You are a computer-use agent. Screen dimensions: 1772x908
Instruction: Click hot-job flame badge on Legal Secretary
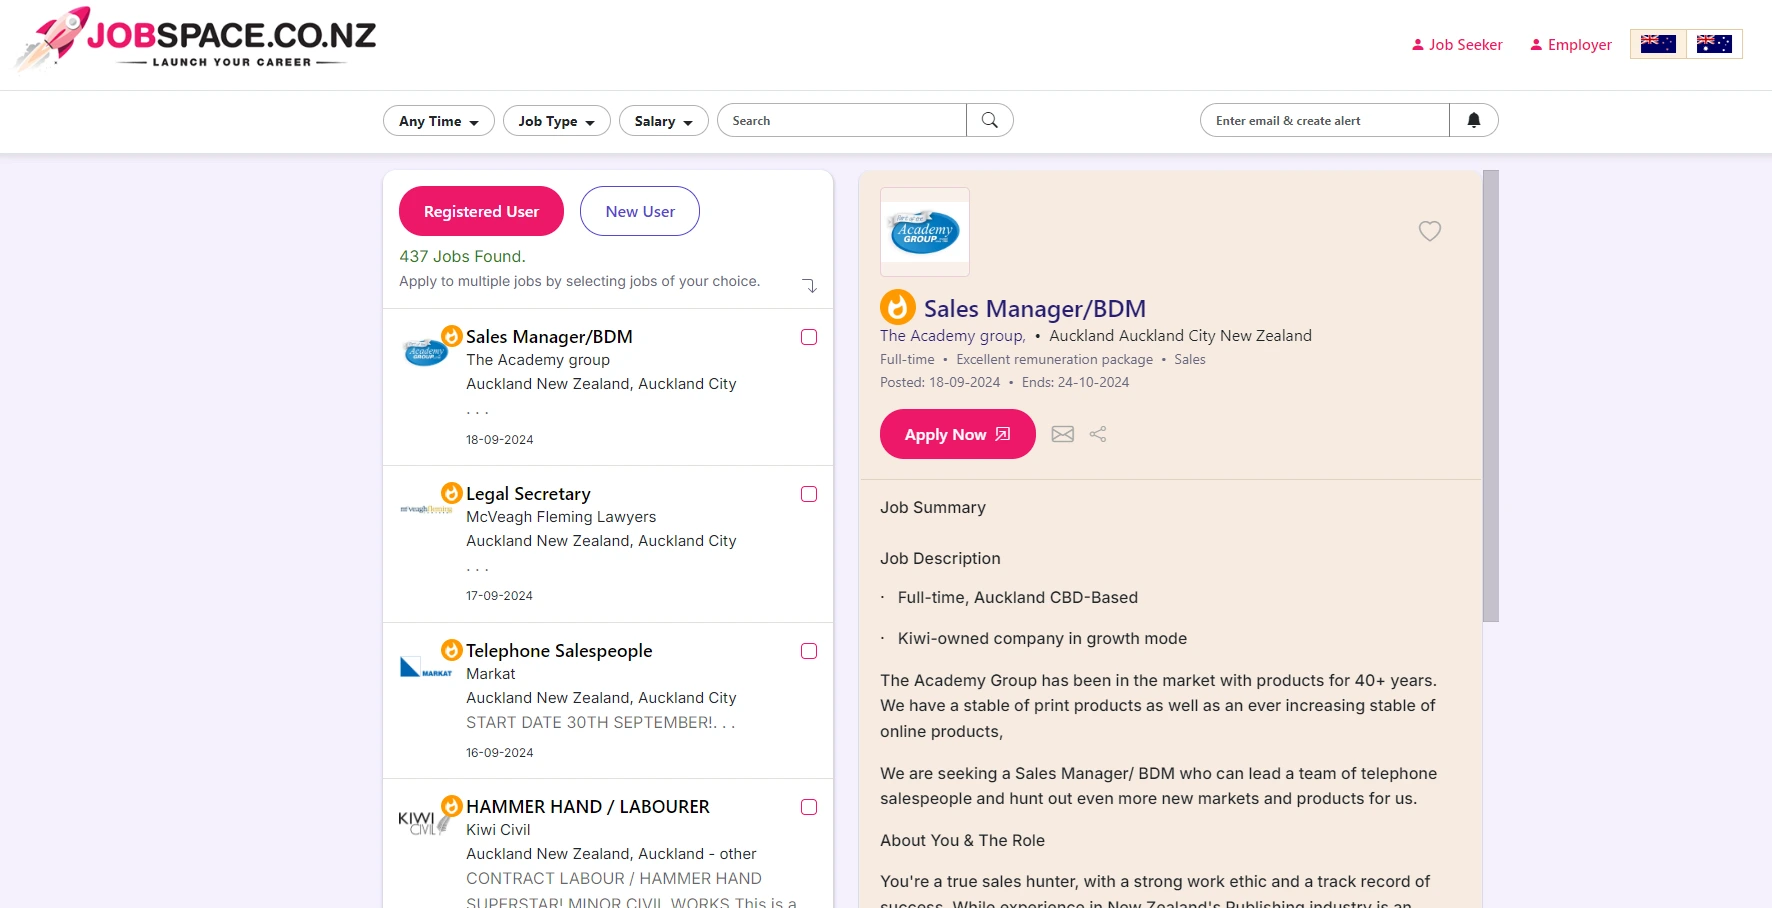point(452,493)
